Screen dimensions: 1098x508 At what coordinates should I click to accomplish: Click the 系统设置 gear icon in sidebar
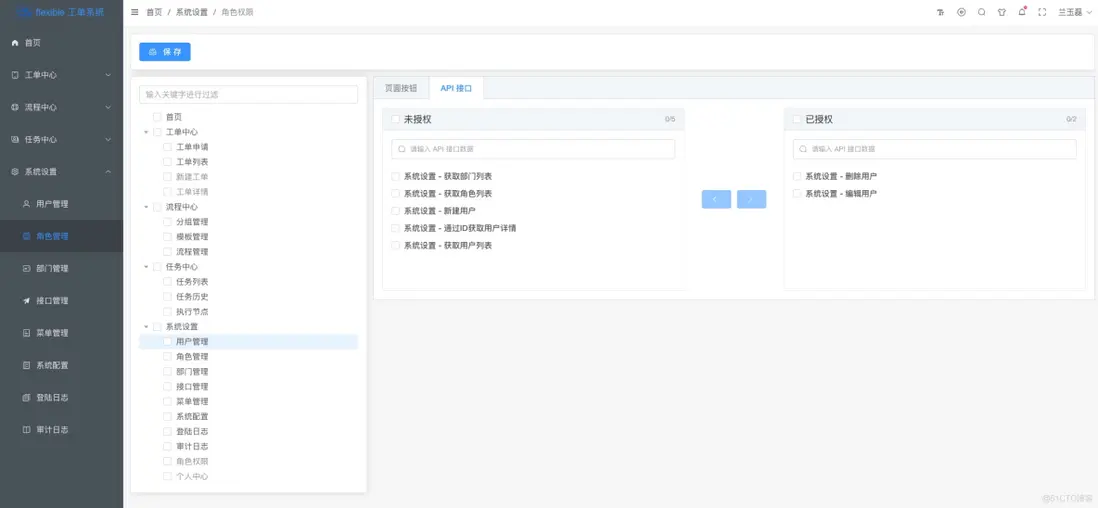coord(15,172)
